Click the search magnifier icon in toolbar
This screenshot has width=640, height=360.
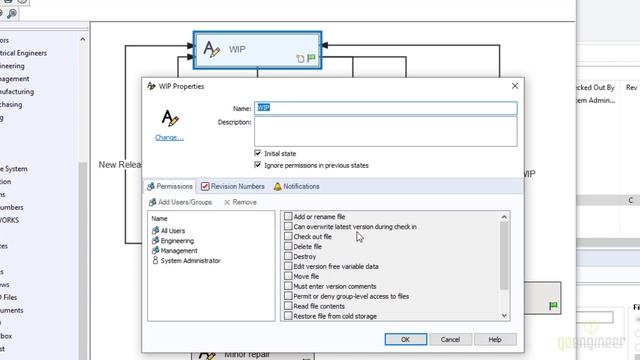click(x=12, y=14)
